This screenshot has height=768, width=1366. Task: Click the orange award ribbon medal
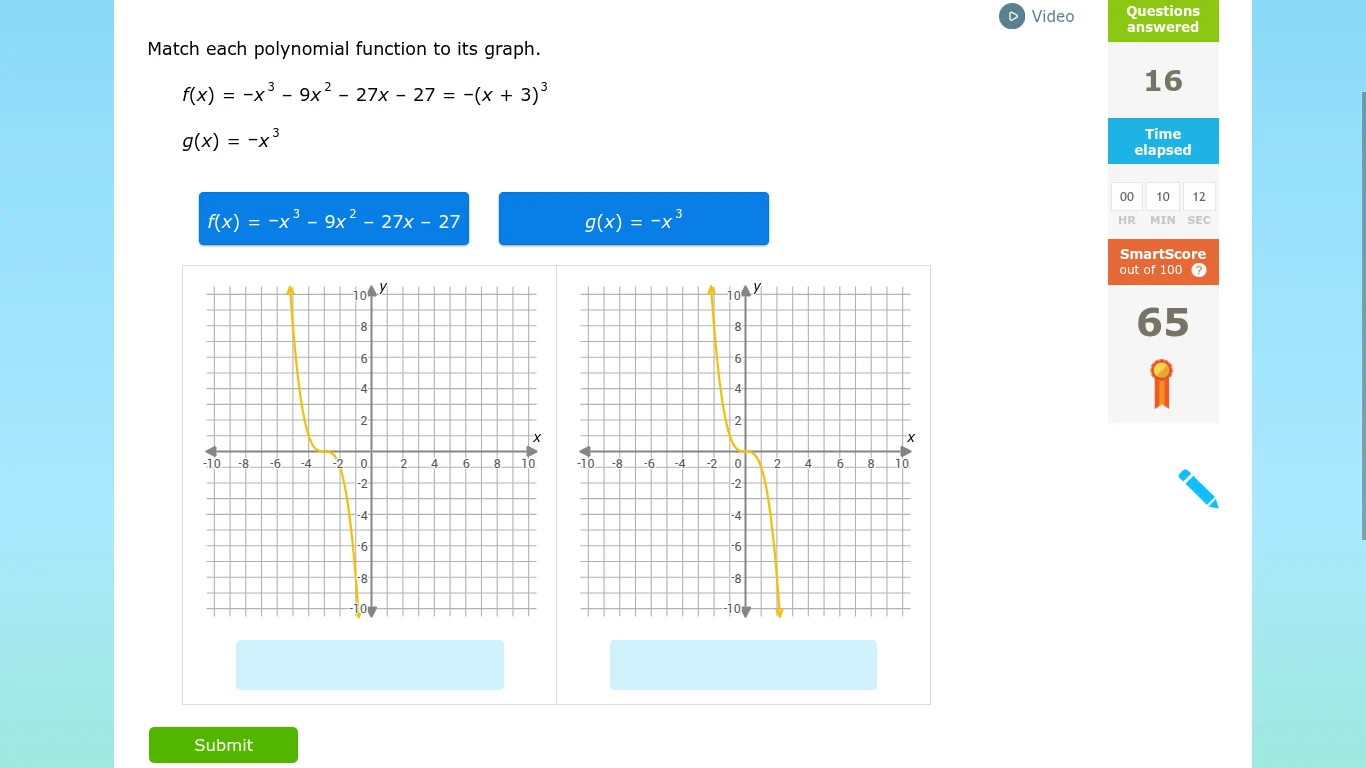pos(1161,384)
